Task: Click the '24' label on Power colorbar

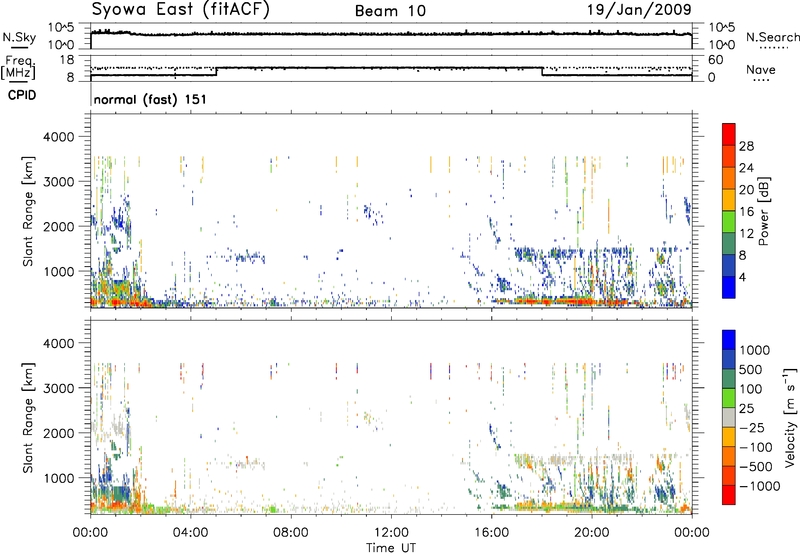Action: [x=746, y=168]
